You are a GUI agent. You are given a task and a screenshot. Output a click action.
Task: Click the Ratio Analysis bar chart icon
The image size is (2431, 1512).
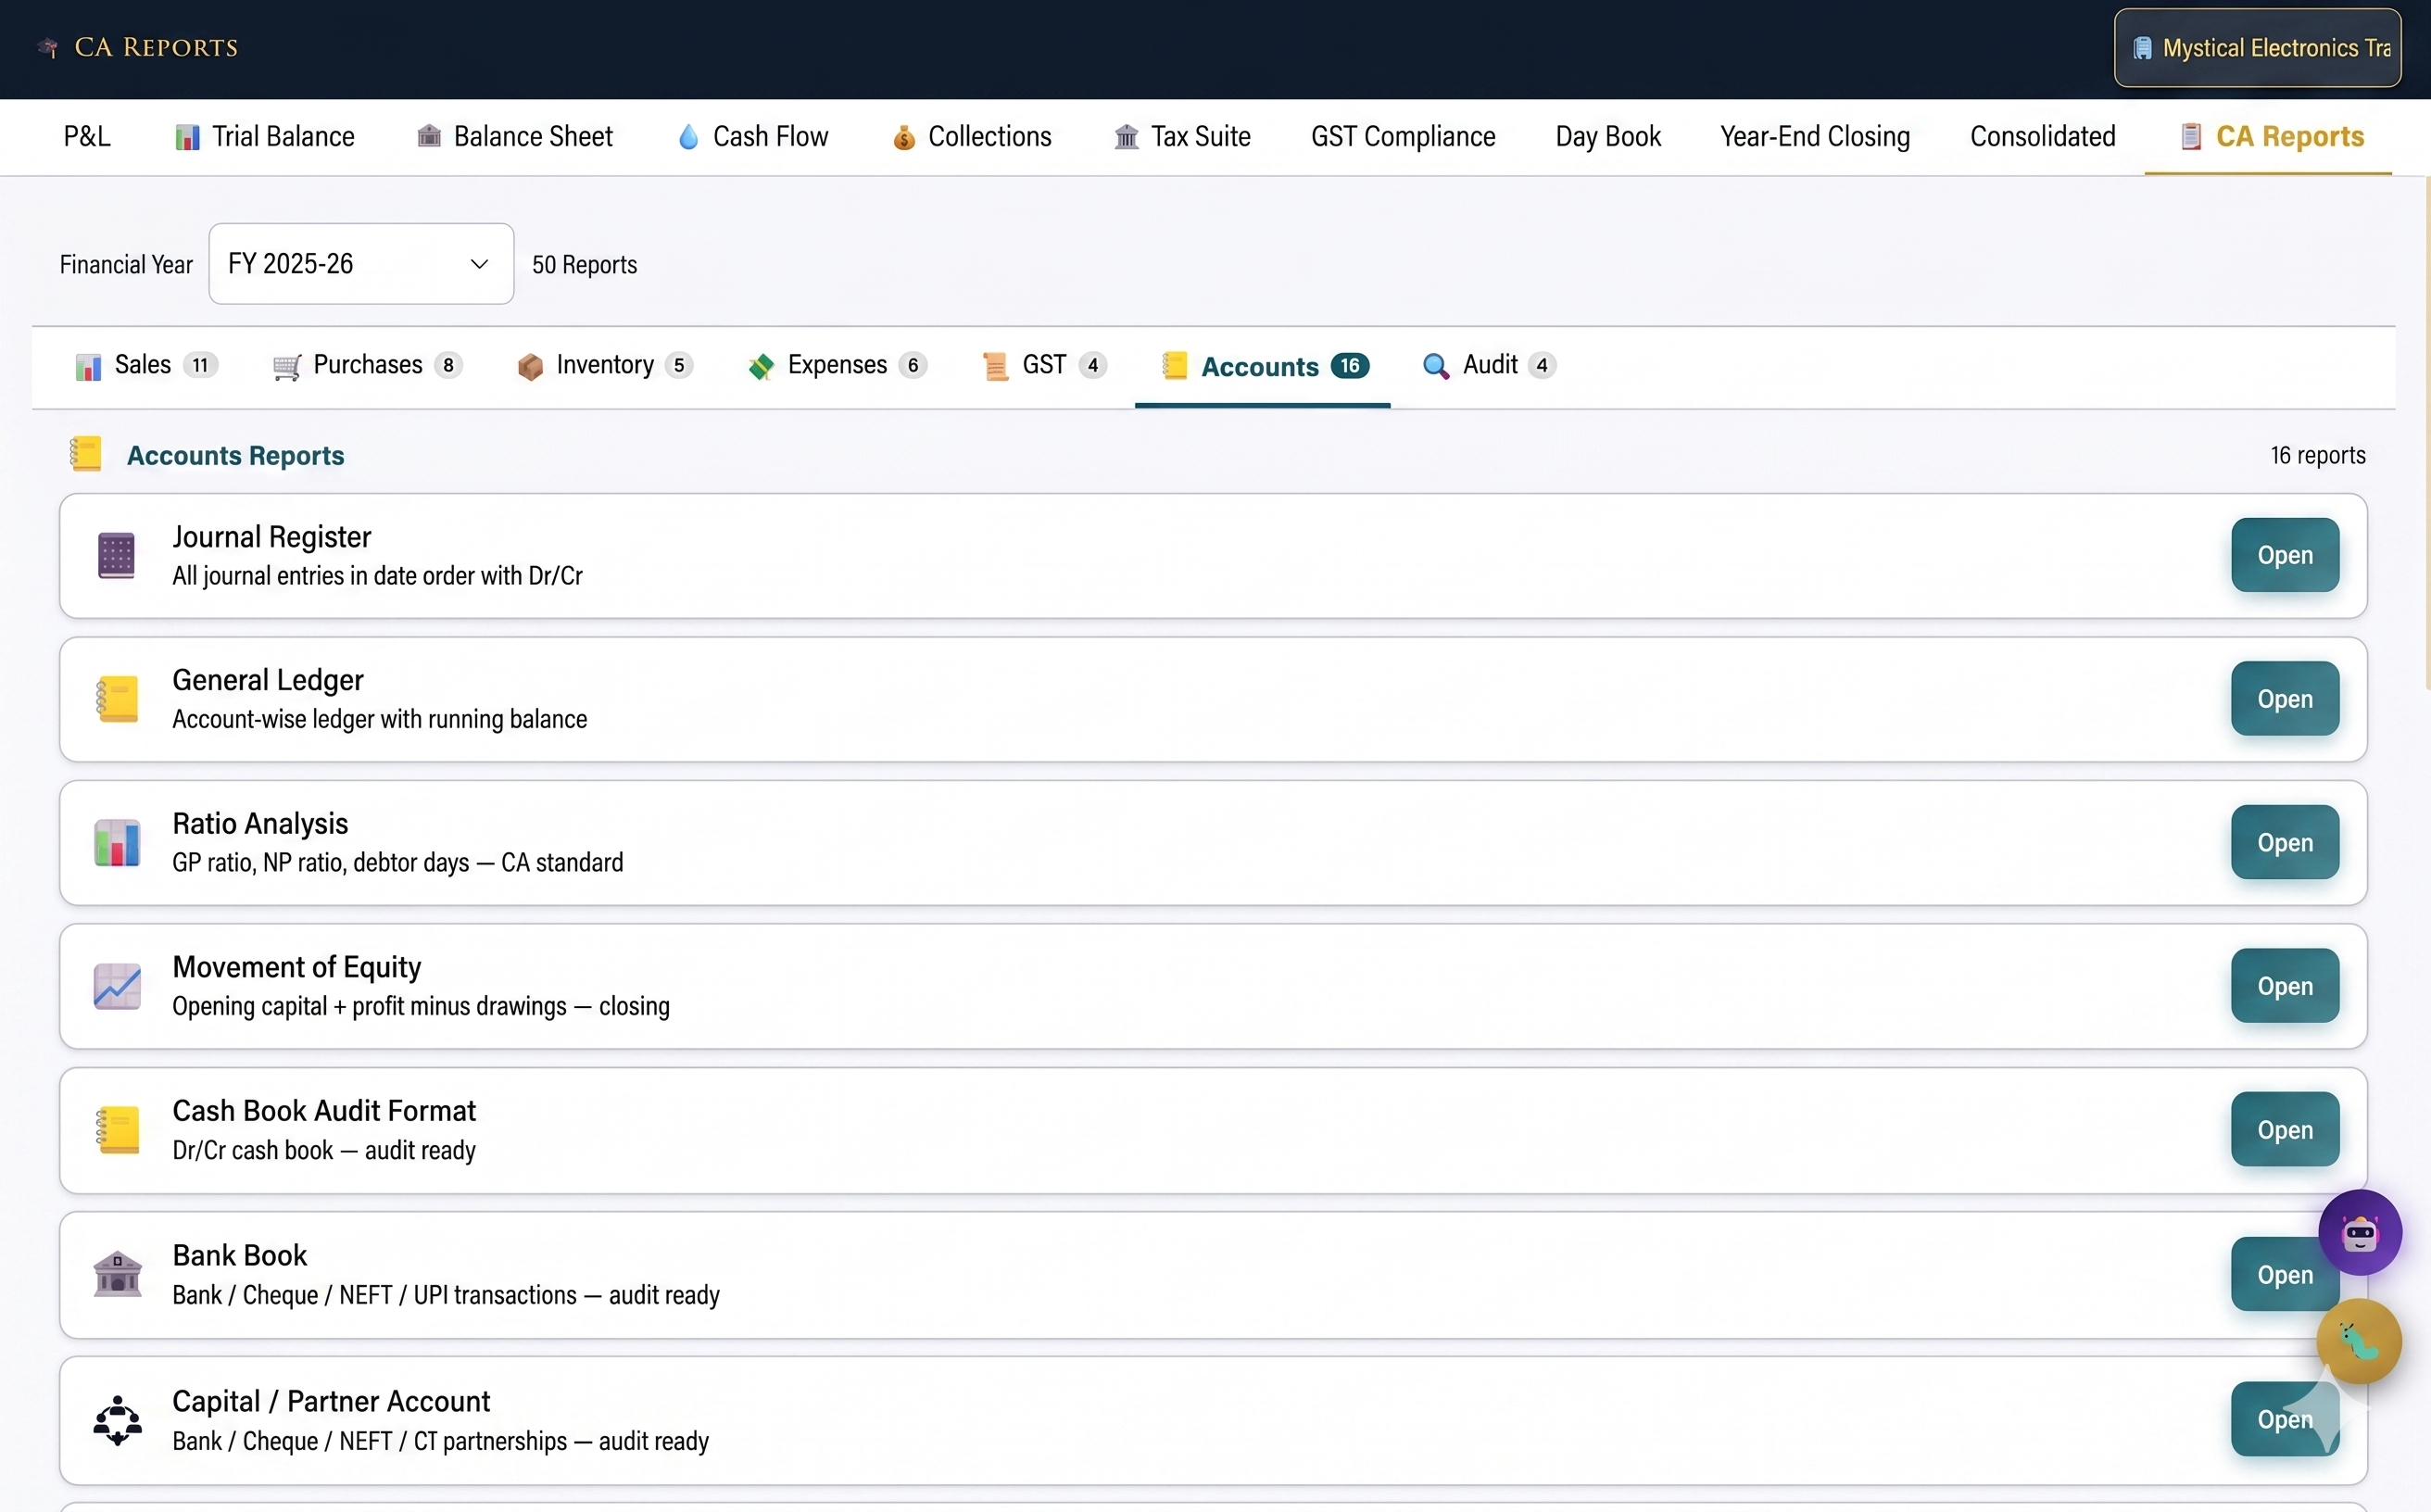tap(117, 842)
